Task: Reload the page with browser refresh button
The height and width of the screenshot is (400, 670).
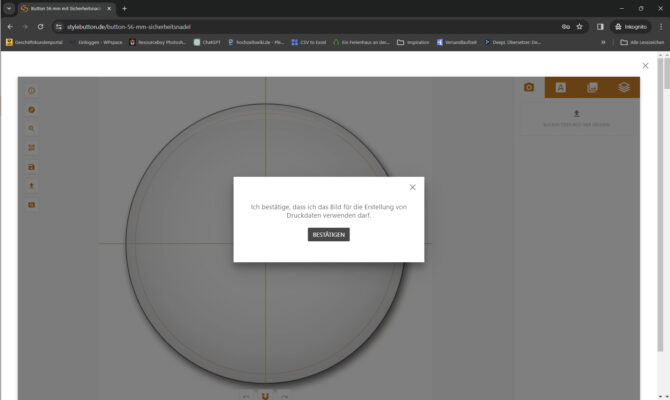Action: 40,26
